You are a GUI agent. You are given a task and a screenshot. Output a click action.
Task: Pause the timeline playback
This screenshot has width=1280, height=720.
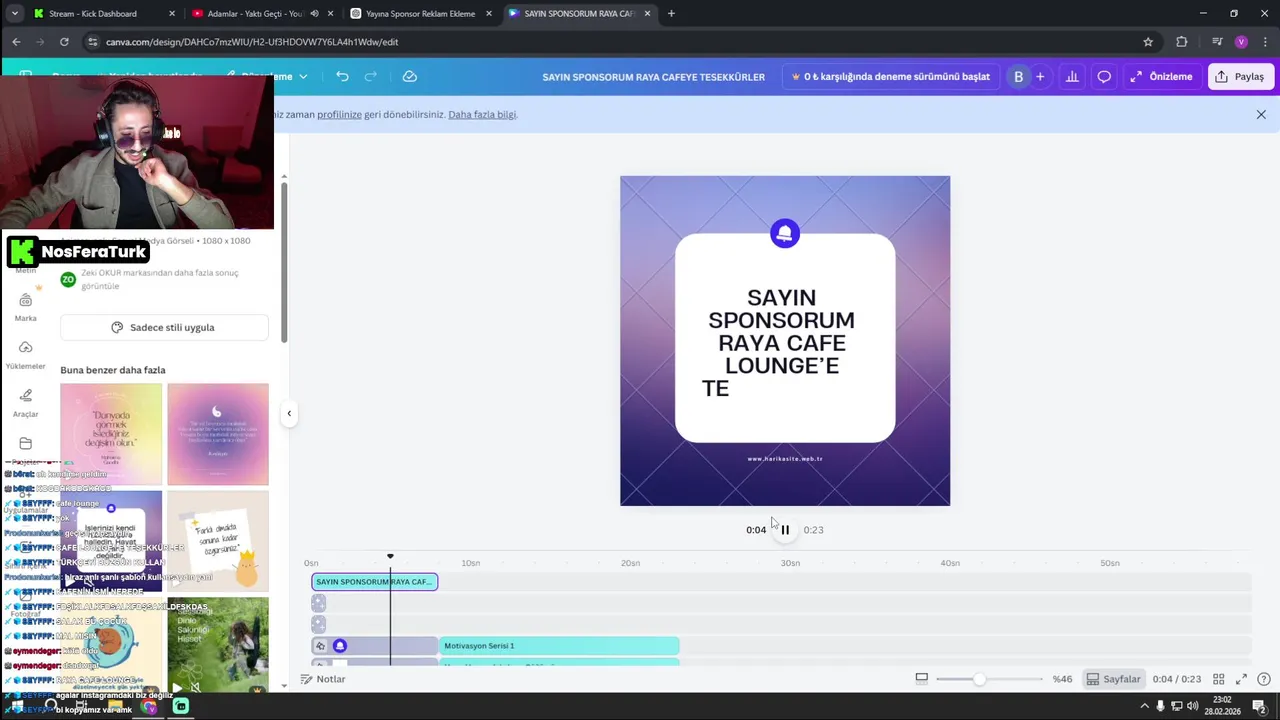point(785,530)
